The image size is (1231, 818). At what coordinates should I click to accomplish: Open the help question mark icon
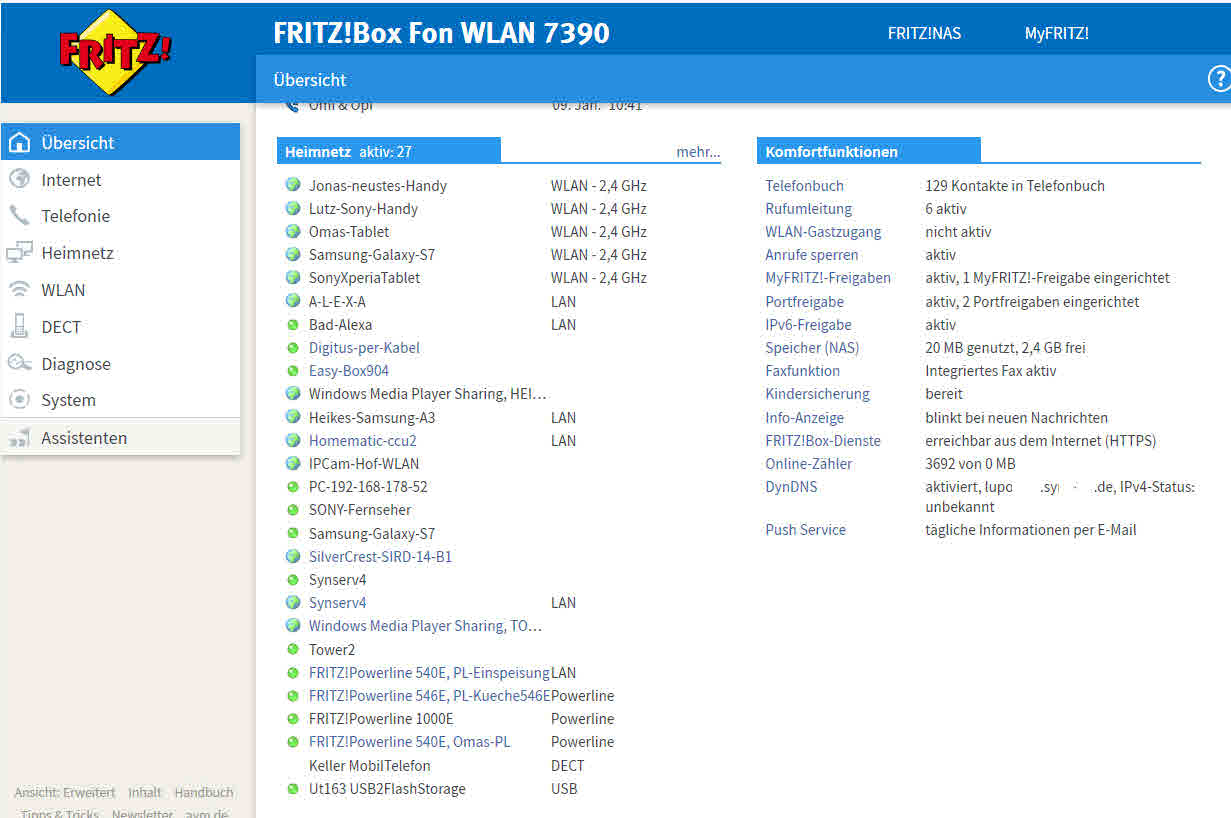coord(1219,80)
